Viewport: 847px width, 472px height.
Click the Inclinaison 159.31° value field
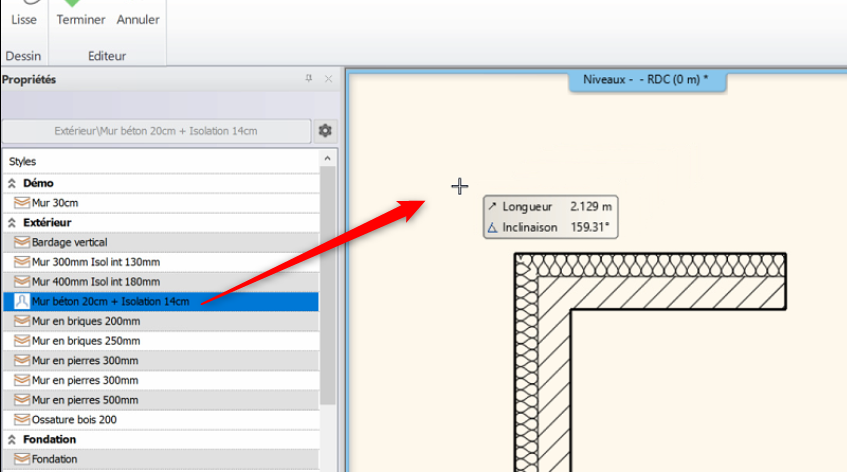point(590,227)
